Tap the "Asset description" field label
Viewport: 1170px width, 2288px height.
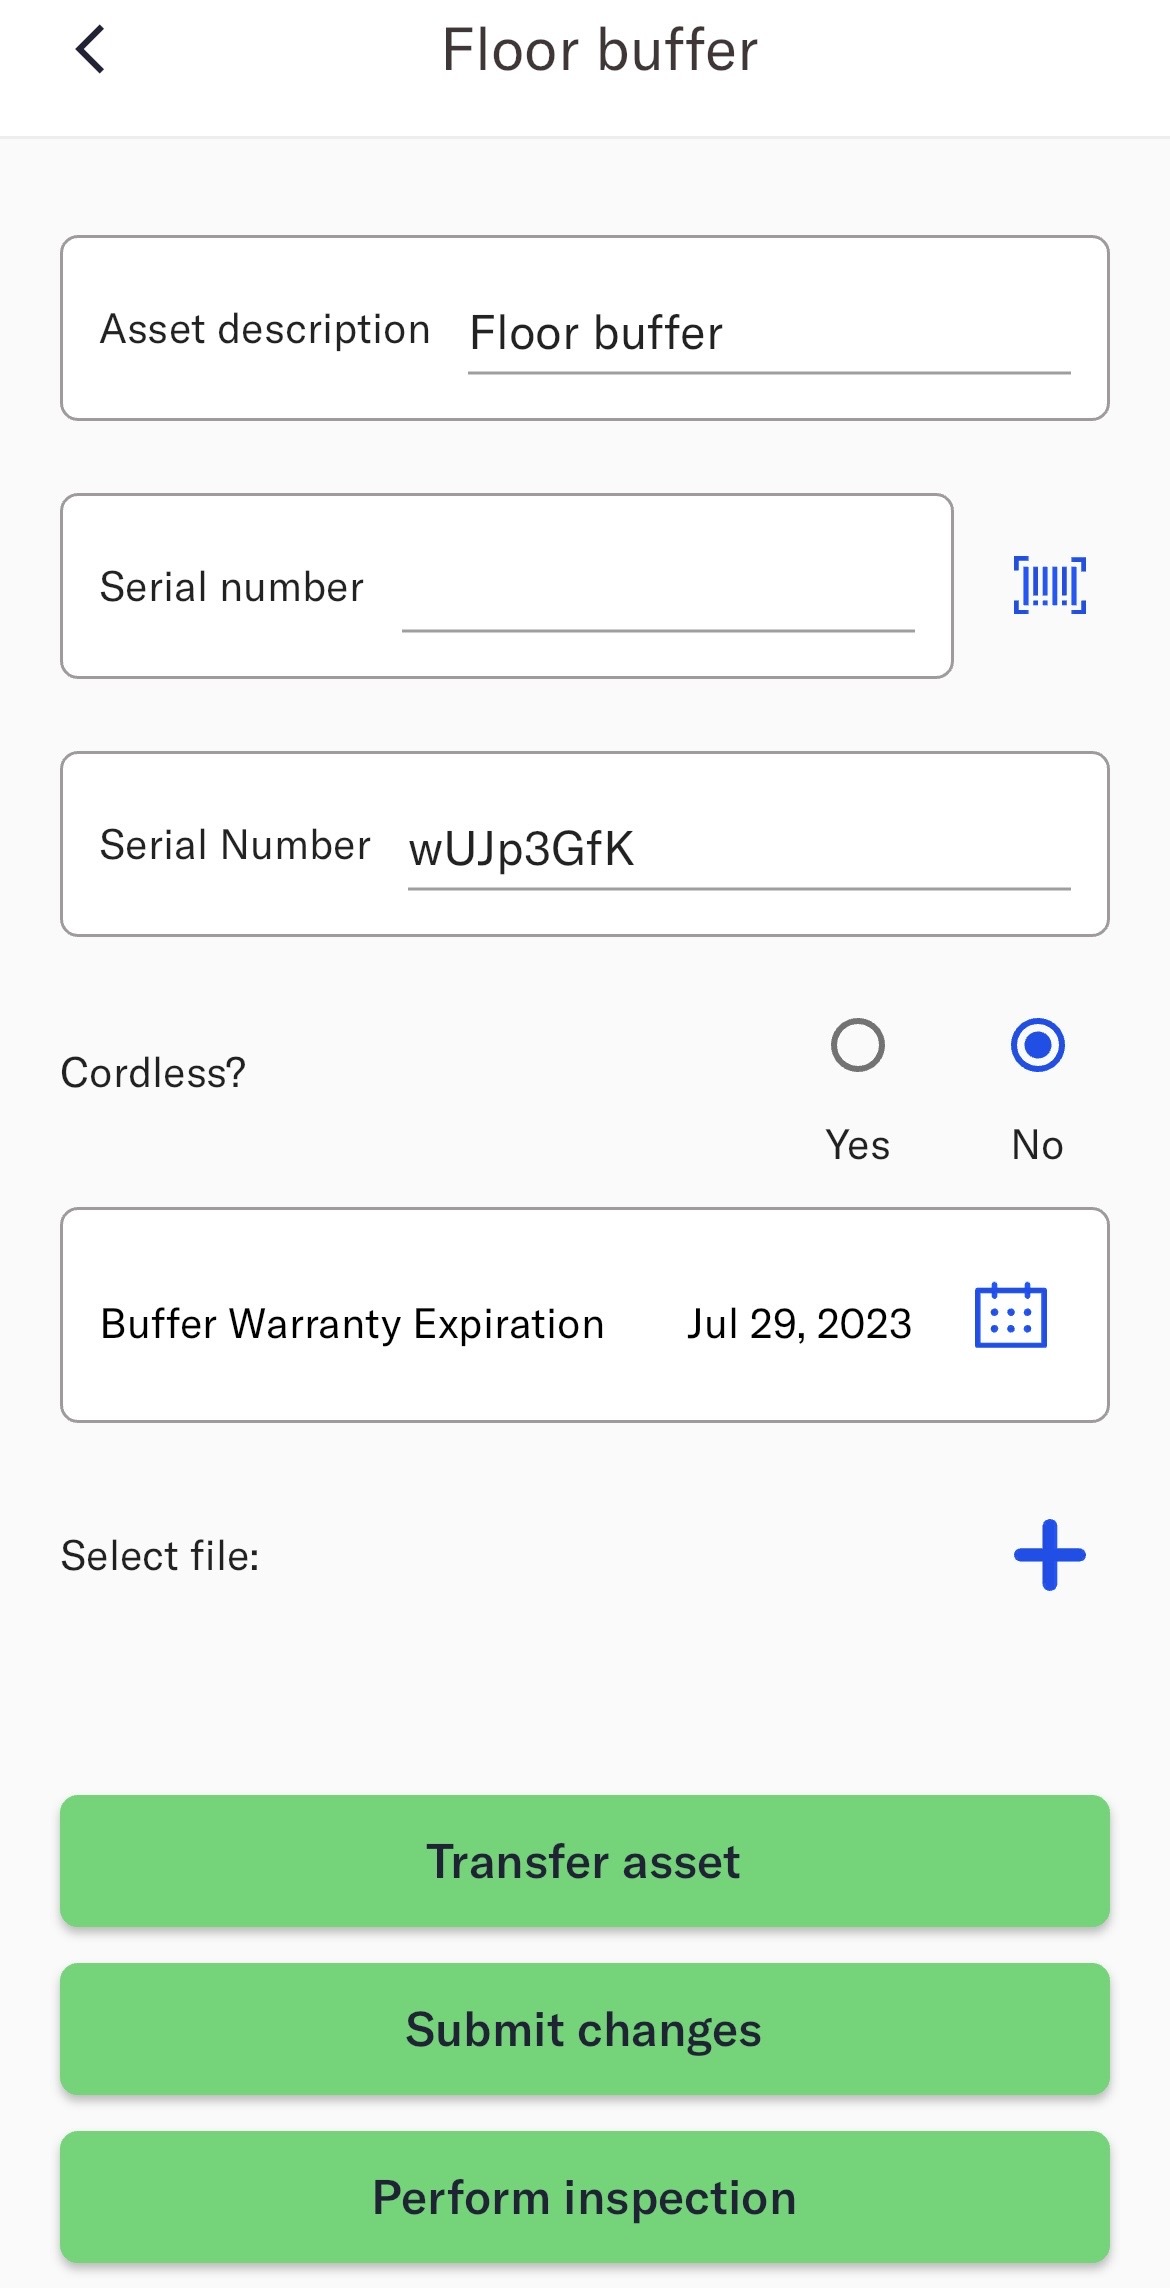click(265, 329)
